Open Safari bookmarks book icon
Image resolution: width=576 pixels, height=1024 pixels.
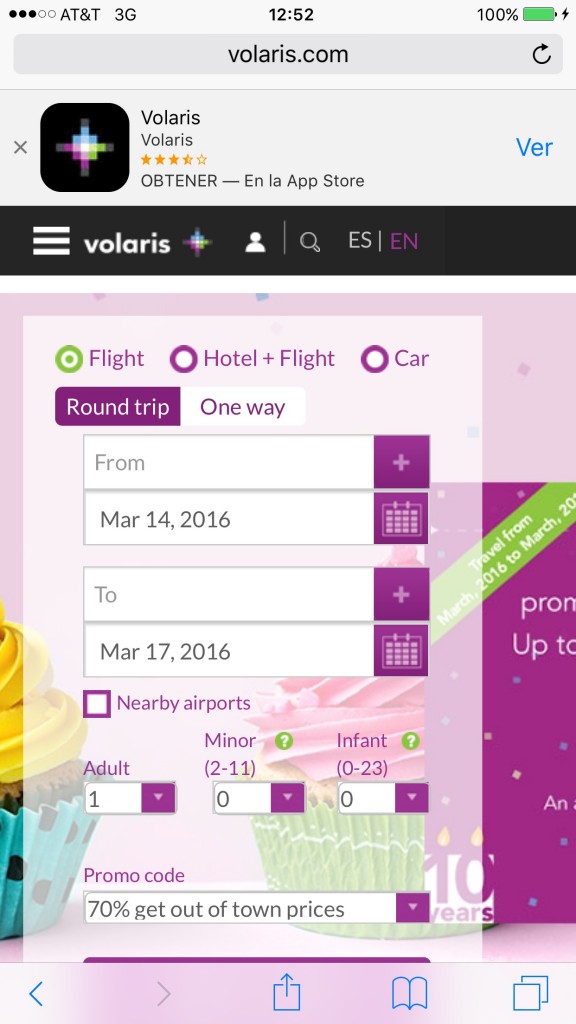coord(409,993)
